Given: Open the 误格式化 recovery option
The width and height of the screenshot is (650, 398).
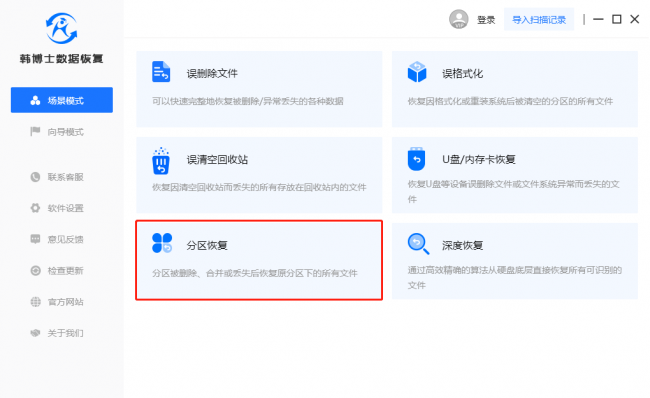Looking at the screenshot, I should [514, 89].
